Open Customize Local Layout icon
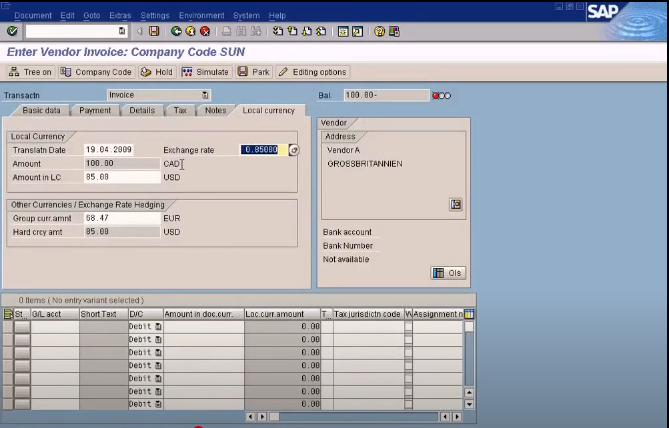 pyautogui.click(x=394, y=31)
